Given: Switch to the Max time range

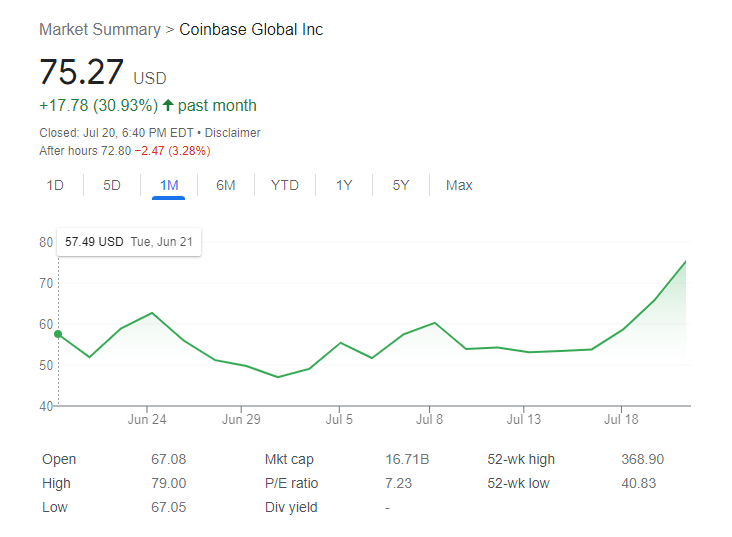Looking at the screenshot, I should [x=459, y=185].
